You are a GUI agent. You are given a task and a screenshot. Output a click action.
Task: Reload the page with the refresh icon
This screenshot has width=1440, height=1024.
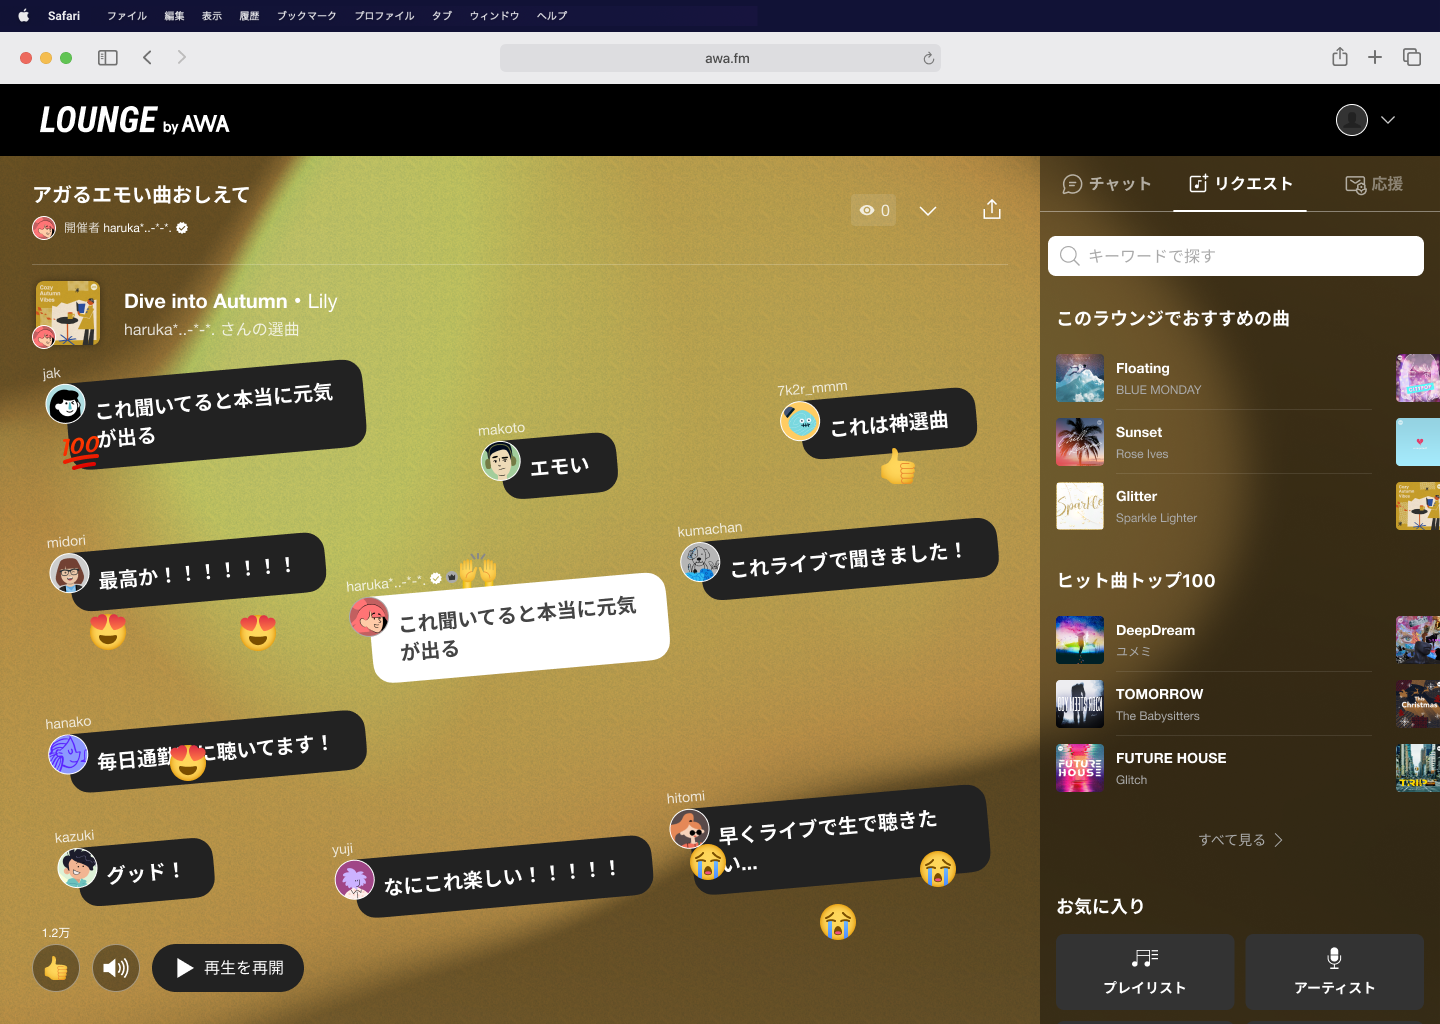(x=929, y=58)
